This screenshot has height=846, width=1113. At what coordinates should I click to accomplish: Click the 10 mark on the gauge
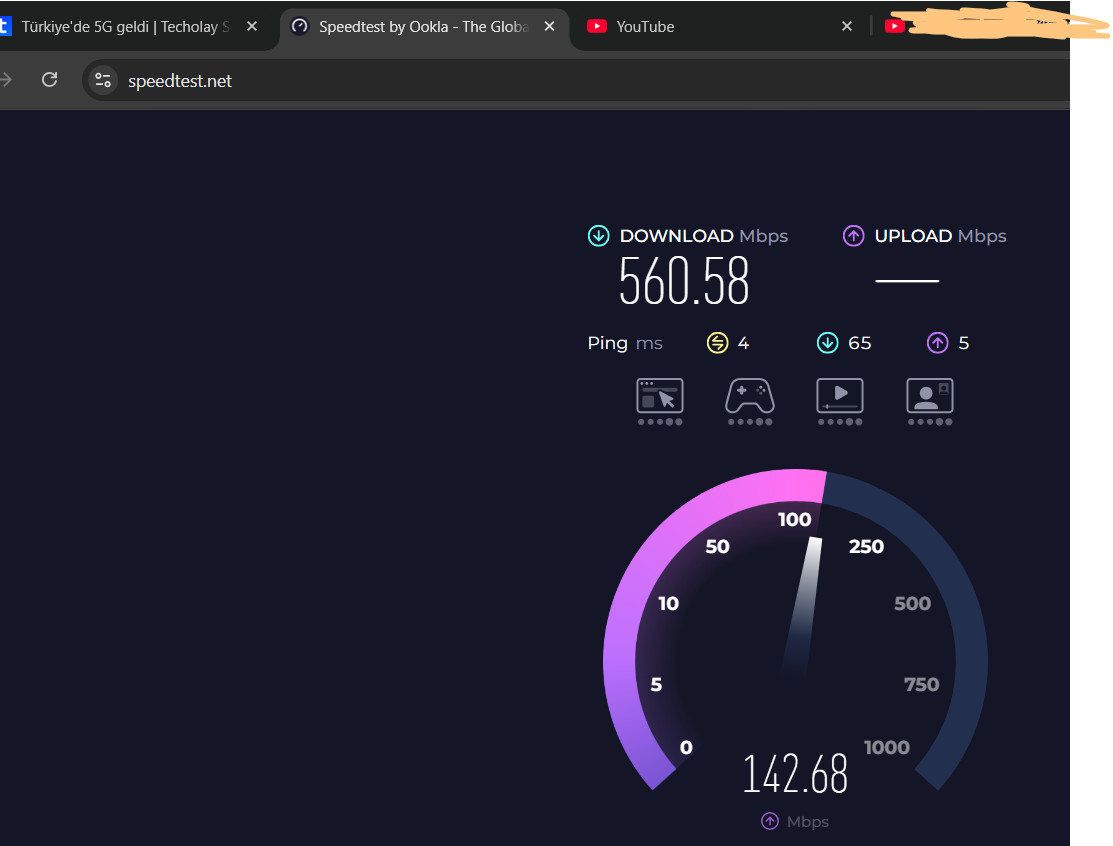click(668, 603)
